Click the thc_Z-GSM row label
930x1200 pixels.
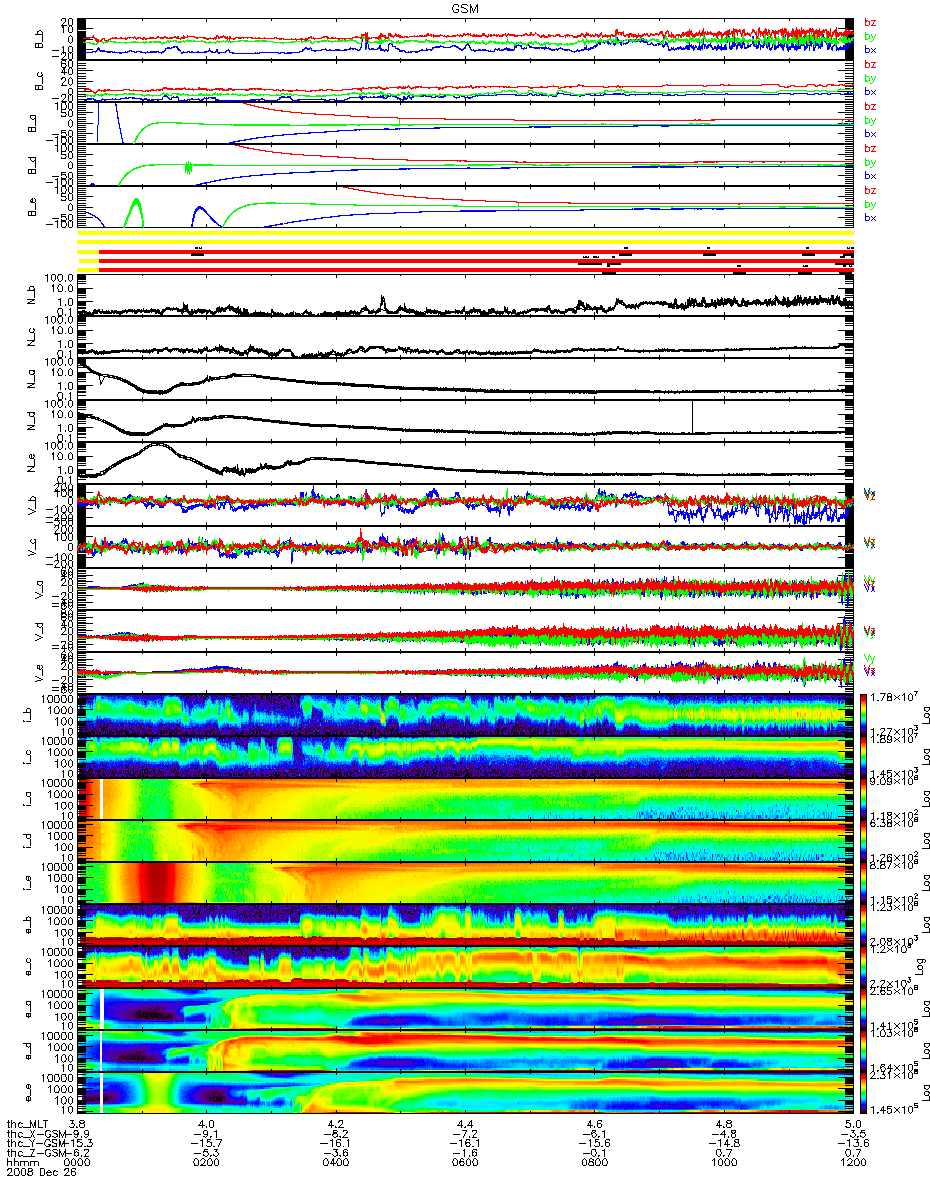coord(35,1153)
